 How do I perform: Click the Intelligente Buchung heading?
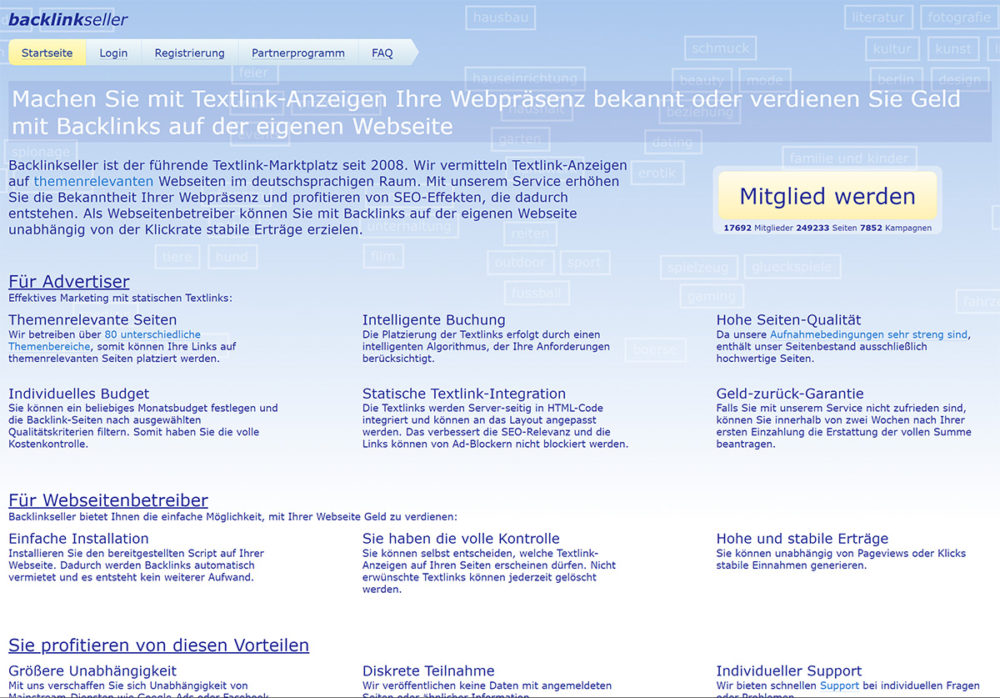click(434, 320)
